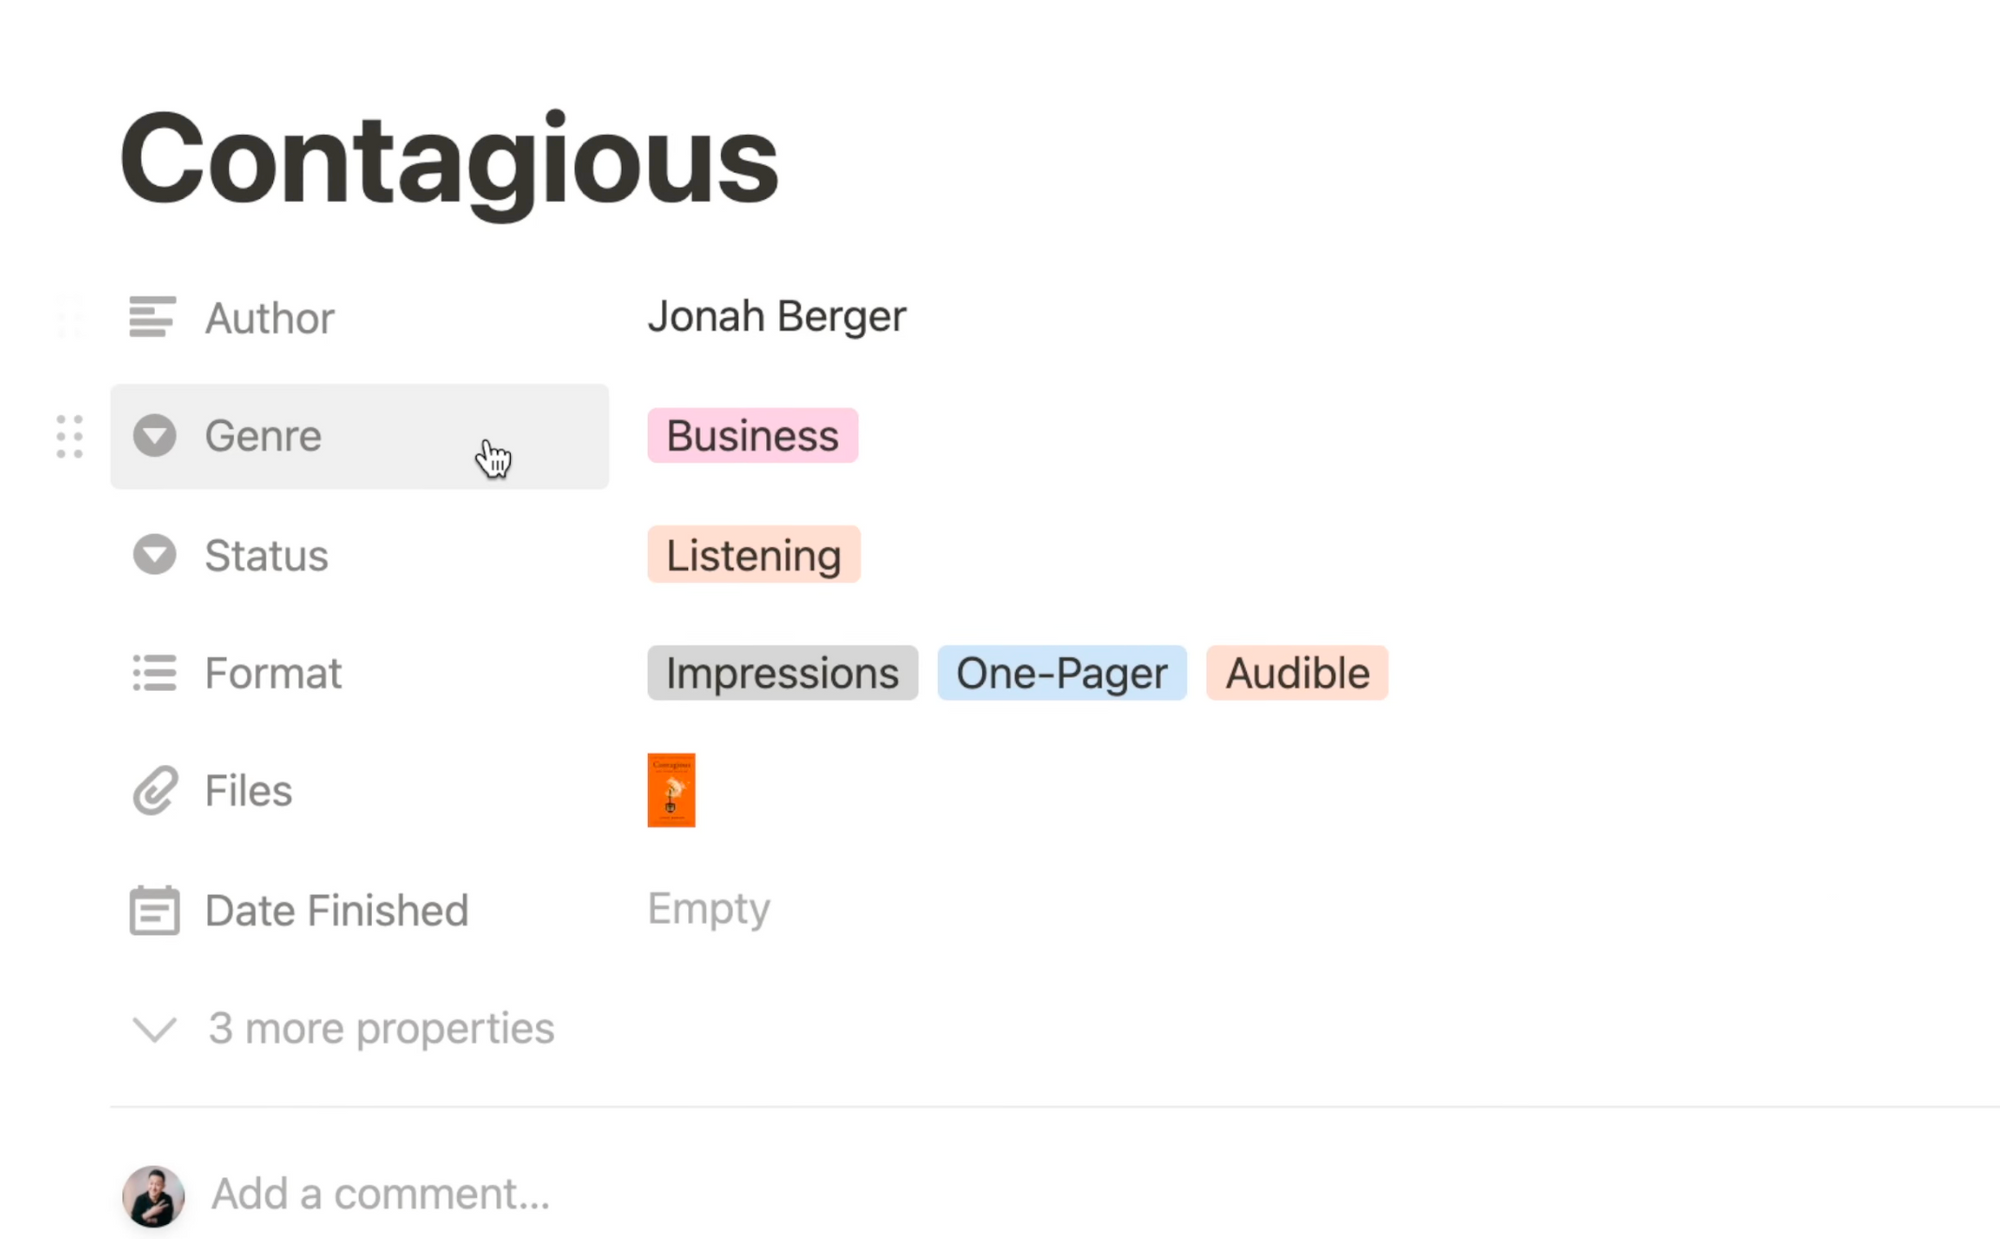Select the Audible format tag
The height and width of the screenshot is (1239, 2000).
[x=1297, y=673]
